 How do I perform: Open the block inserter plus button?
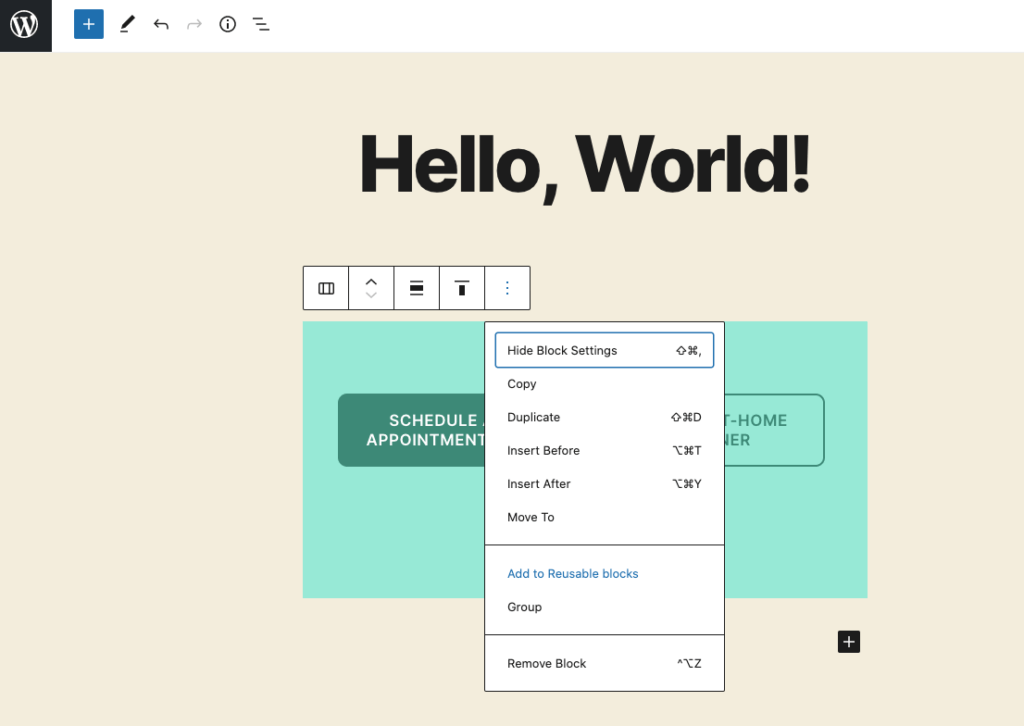point(89,25)
